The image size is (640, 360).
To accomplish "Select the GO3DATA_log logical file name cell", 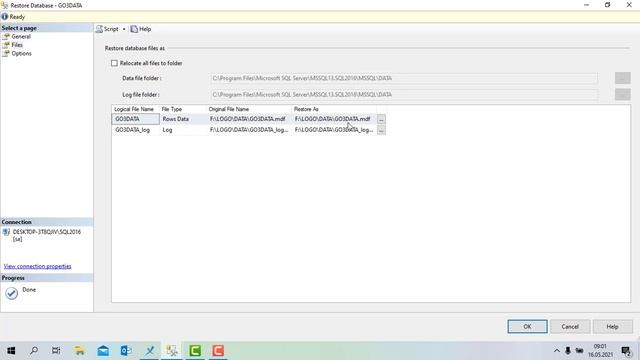I will (x=135, y=130).
